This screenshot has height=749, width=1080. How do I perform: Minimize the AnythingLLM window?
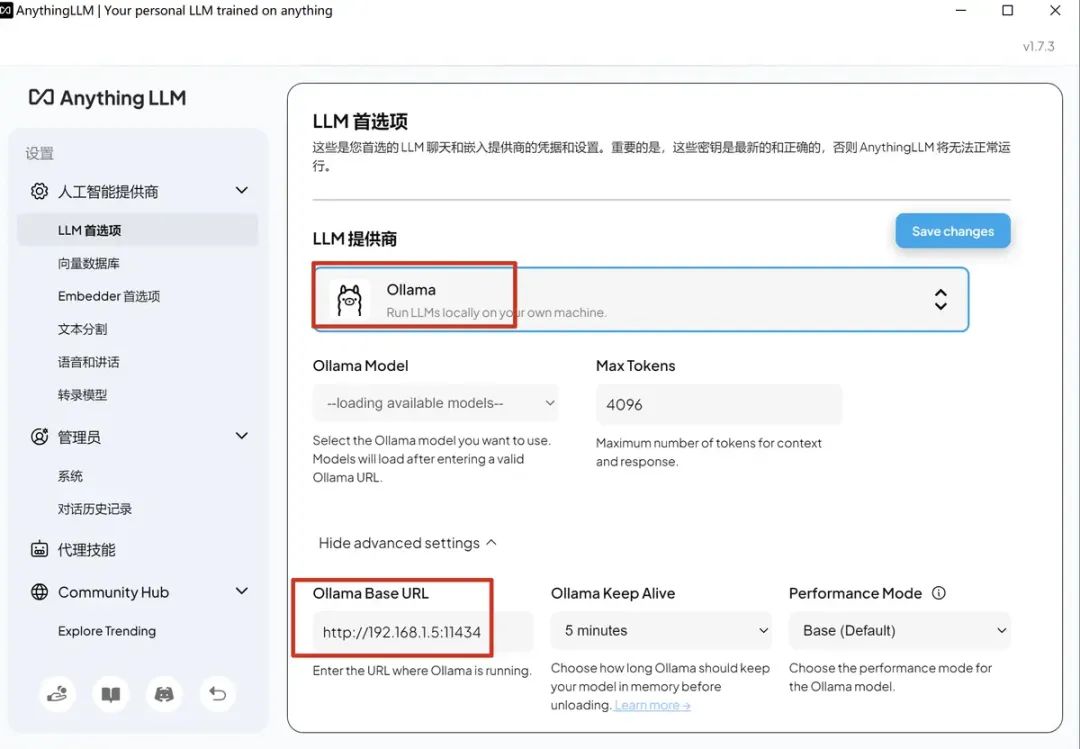pyautogui.click(x=962, y=10)
